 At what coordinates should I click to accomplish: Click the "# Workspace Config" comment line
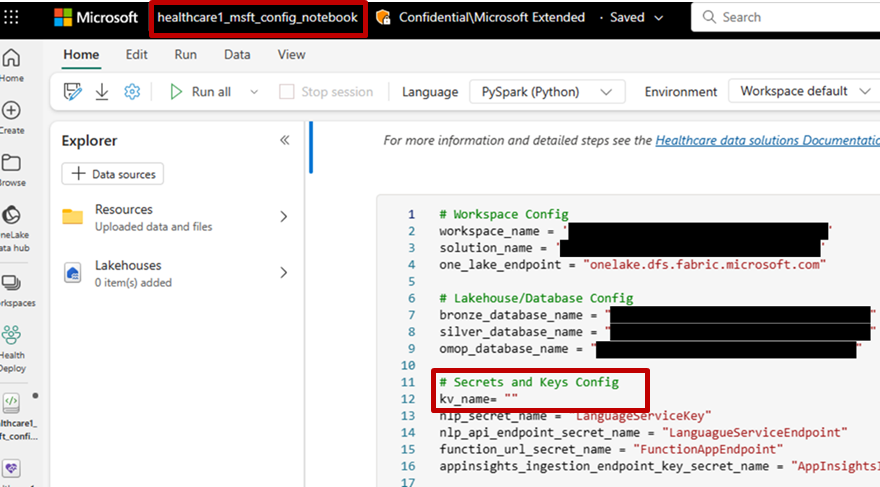pyautogui.click(x=504, y=214)
